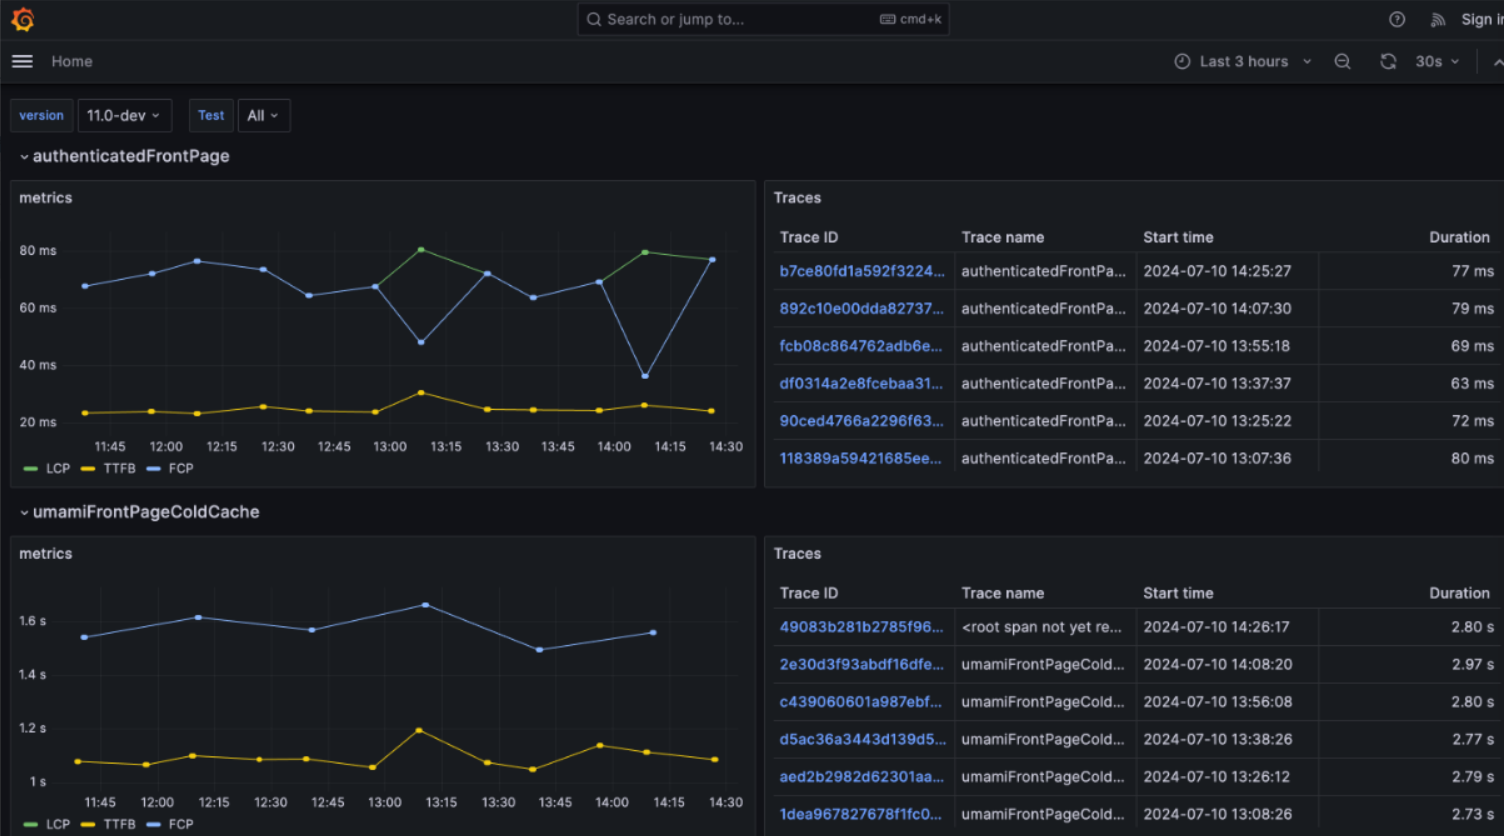Click the umamiFrontPageColdCache metrics panel title
Screen dimensions: 1504x836
46,554
